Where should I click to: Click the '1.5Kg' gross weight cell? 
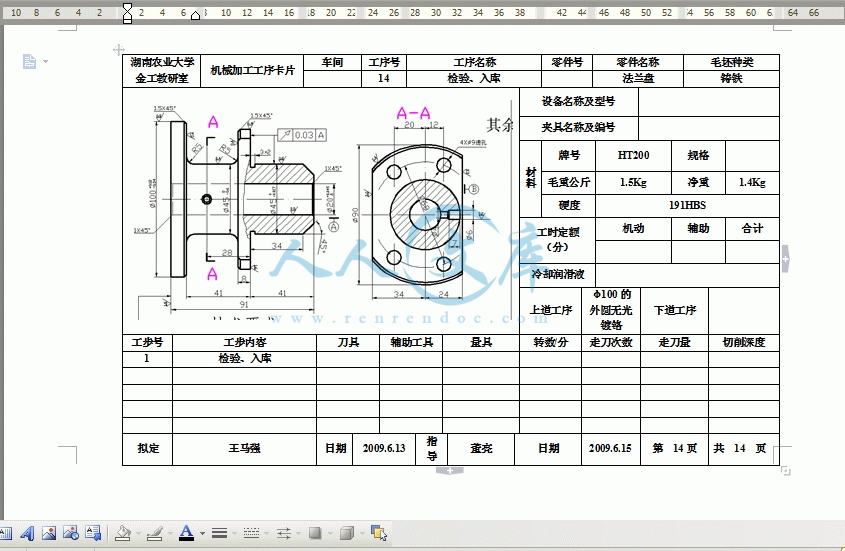pyautogui.click(x=633, y=183)
